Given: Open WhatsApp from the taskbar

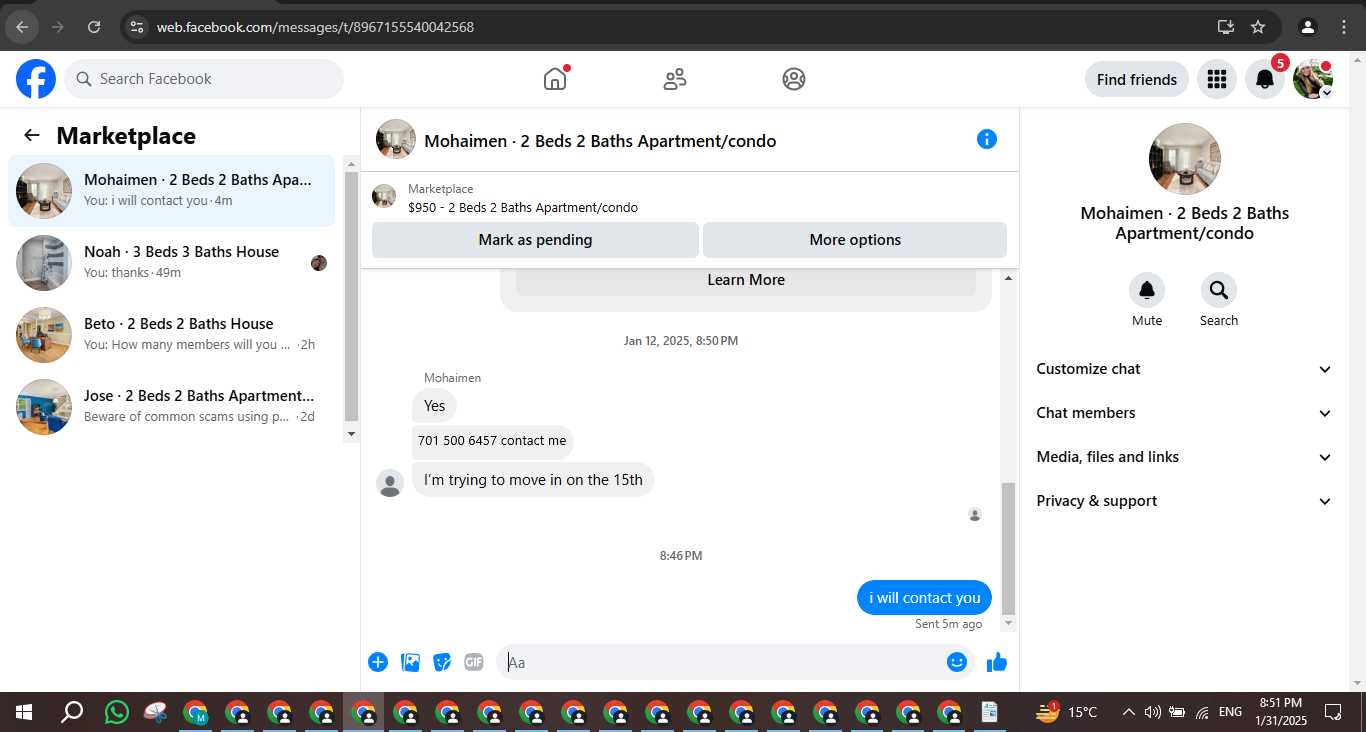Looking at the screenshot, I should [117, 712].
